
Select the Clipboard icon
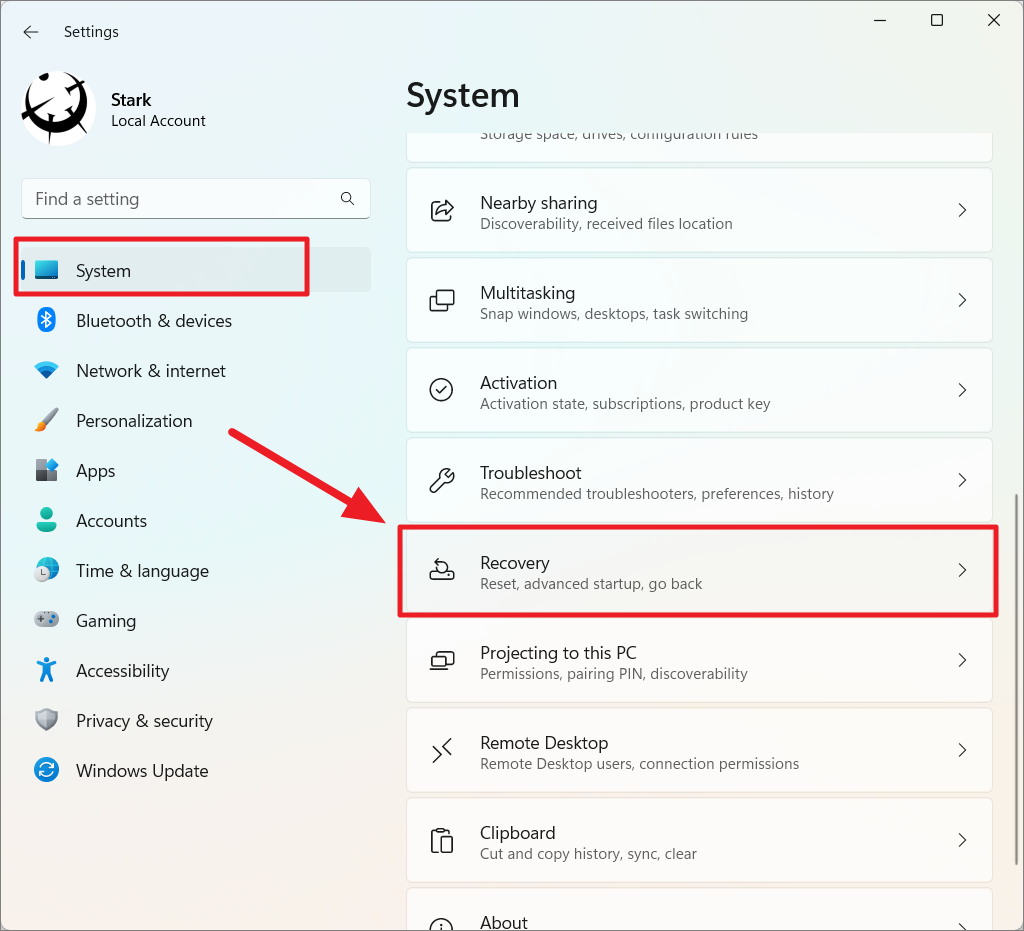(x=441, y=840)
